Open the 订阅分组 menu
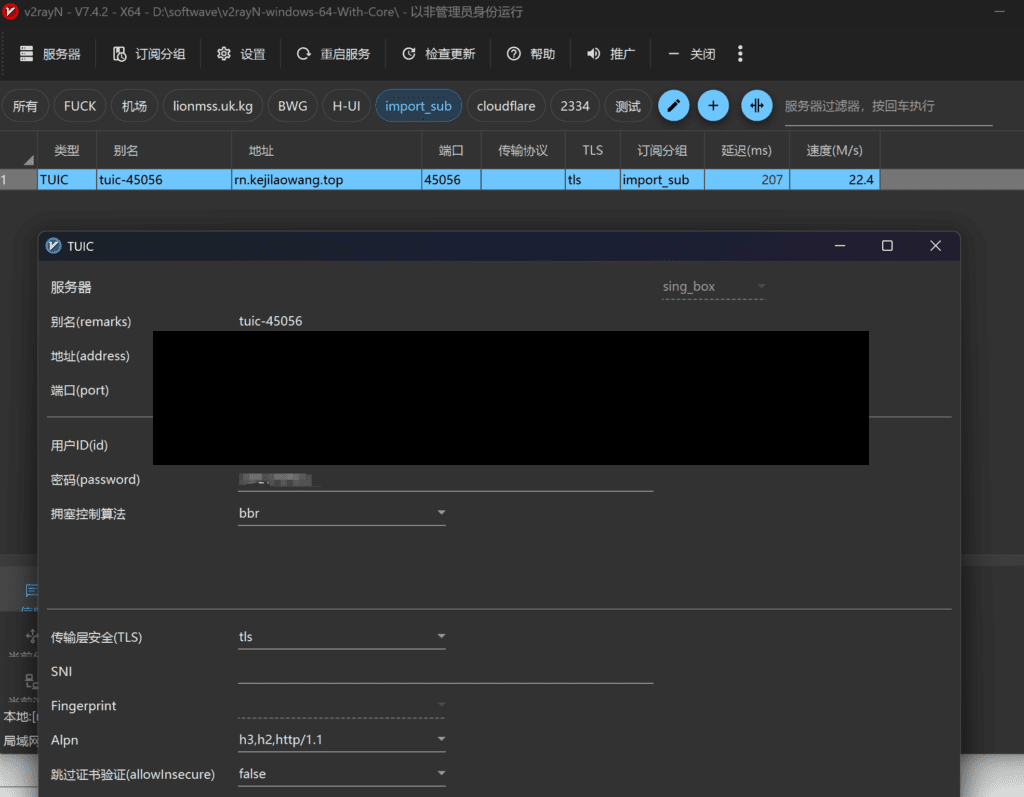The width and height of the screenshot is (1024, 797). [x=149, y=54]
